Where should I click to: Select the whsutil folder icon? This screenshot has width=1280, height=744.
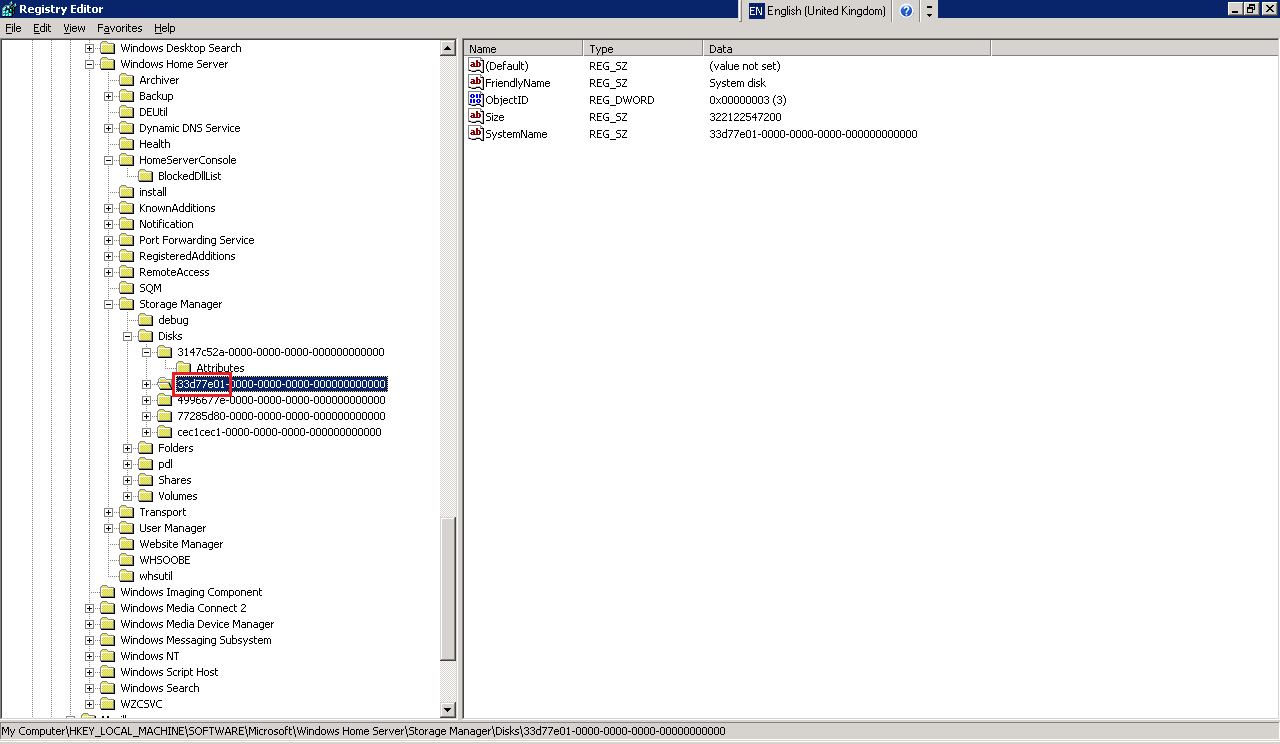(126, 576)
